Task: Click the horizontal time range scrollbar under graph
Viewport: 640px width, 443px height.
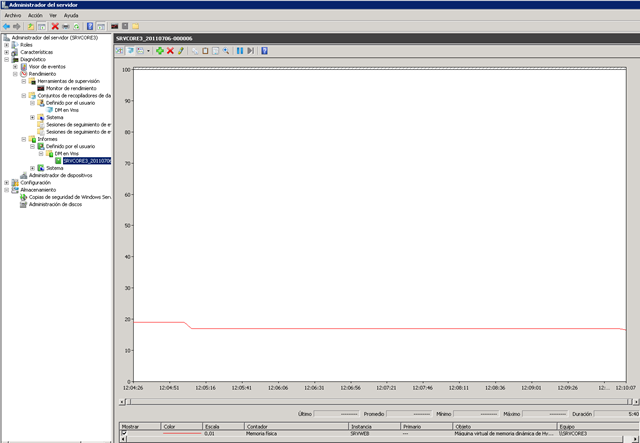Action: tap(378, 402)
